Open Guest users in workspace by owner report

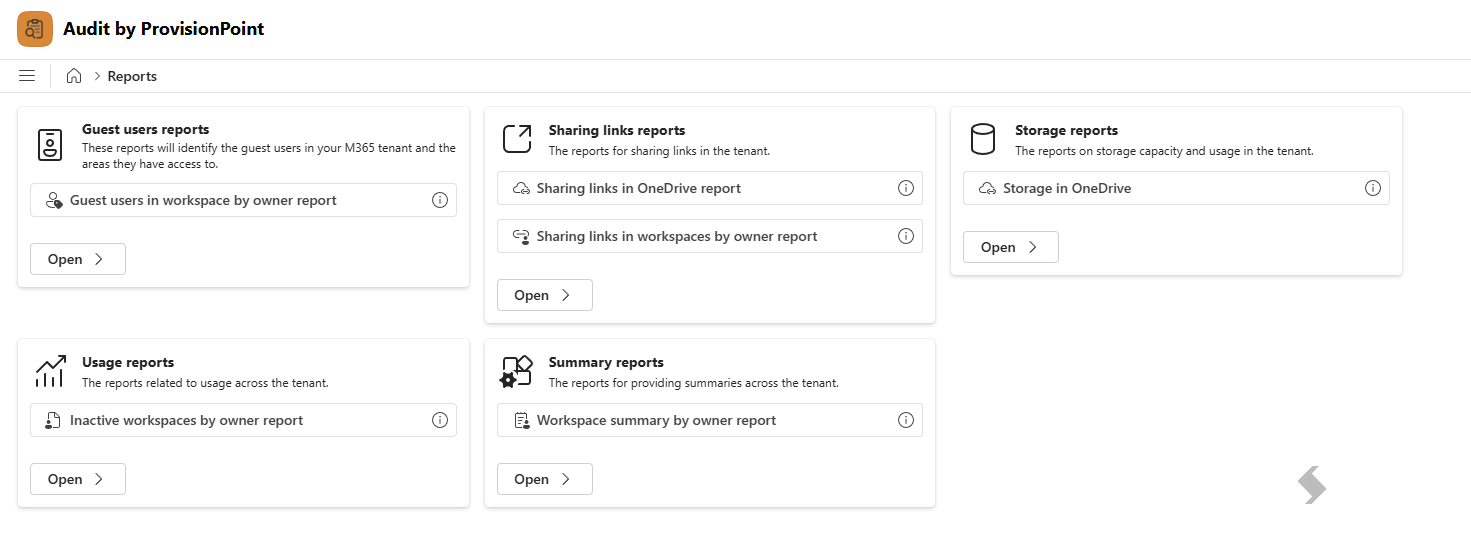[243, 200]
